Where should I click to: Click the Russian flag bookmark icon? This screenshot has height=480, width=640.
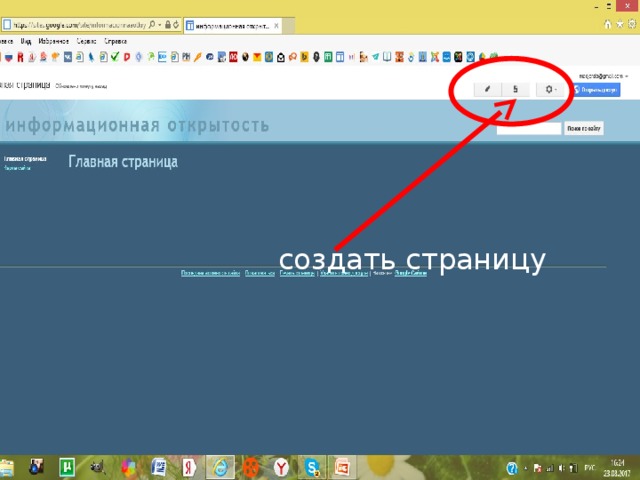click(x=9, y=58)
